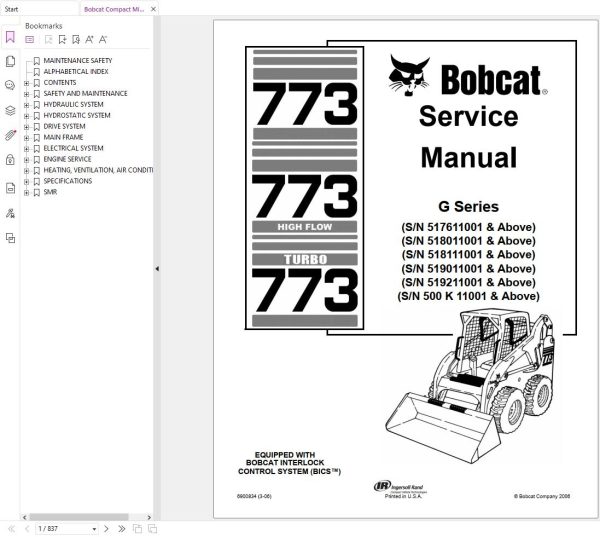The height and width of the screenshot is (537, 600).
Task: Expand the CONTENTS bookmark
Action: tap(26, 83)
